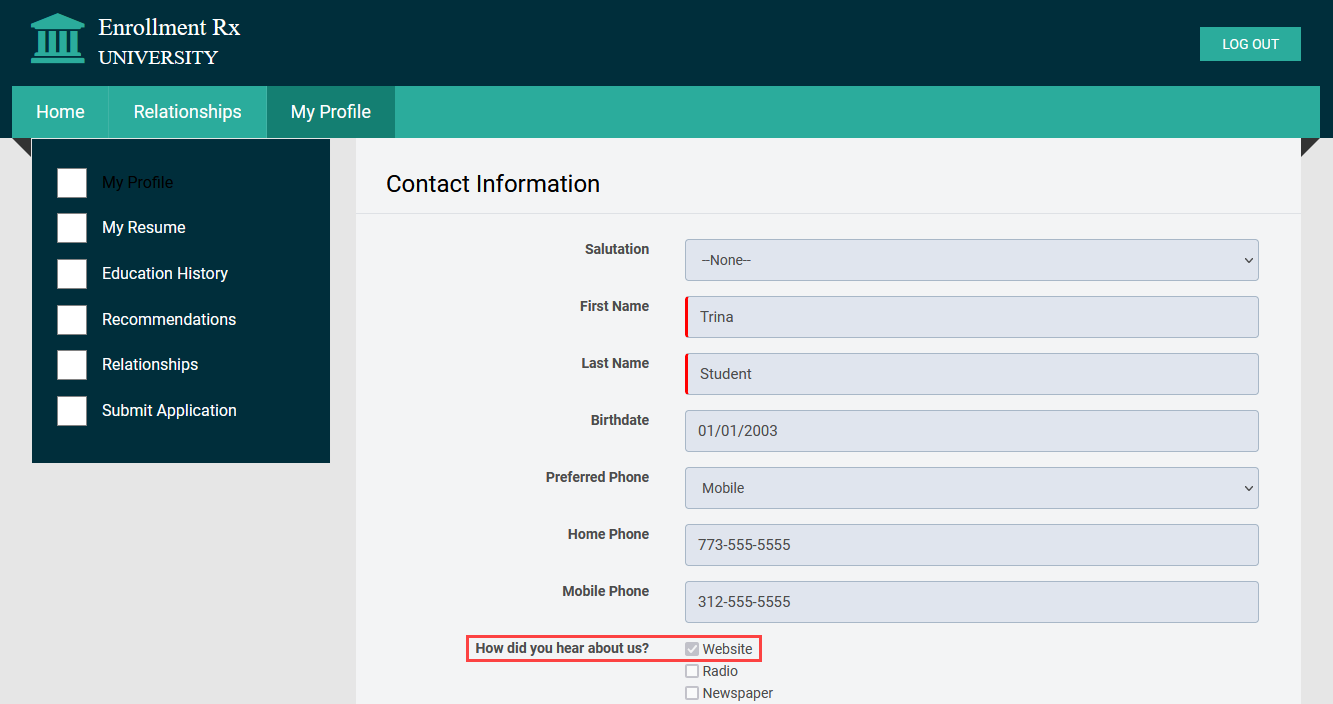Open the Salutation dropdown
This screenshot has height=704, width=1333.
click(x=971, y=260)
